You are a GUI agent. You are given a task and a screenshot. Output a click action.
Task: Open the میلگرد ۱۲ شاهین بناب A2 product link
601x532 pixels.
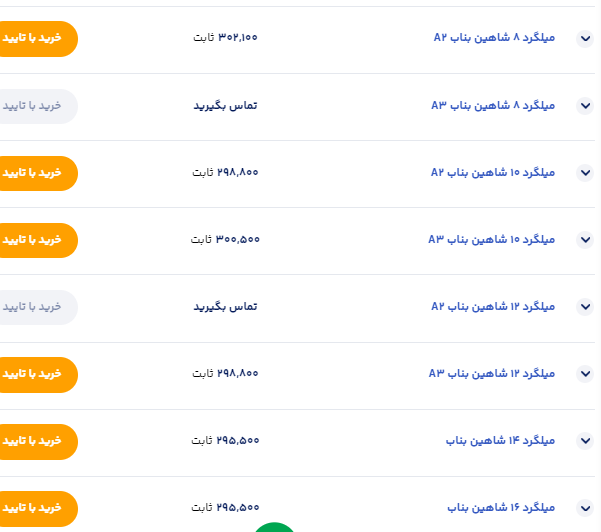[492, 306]
